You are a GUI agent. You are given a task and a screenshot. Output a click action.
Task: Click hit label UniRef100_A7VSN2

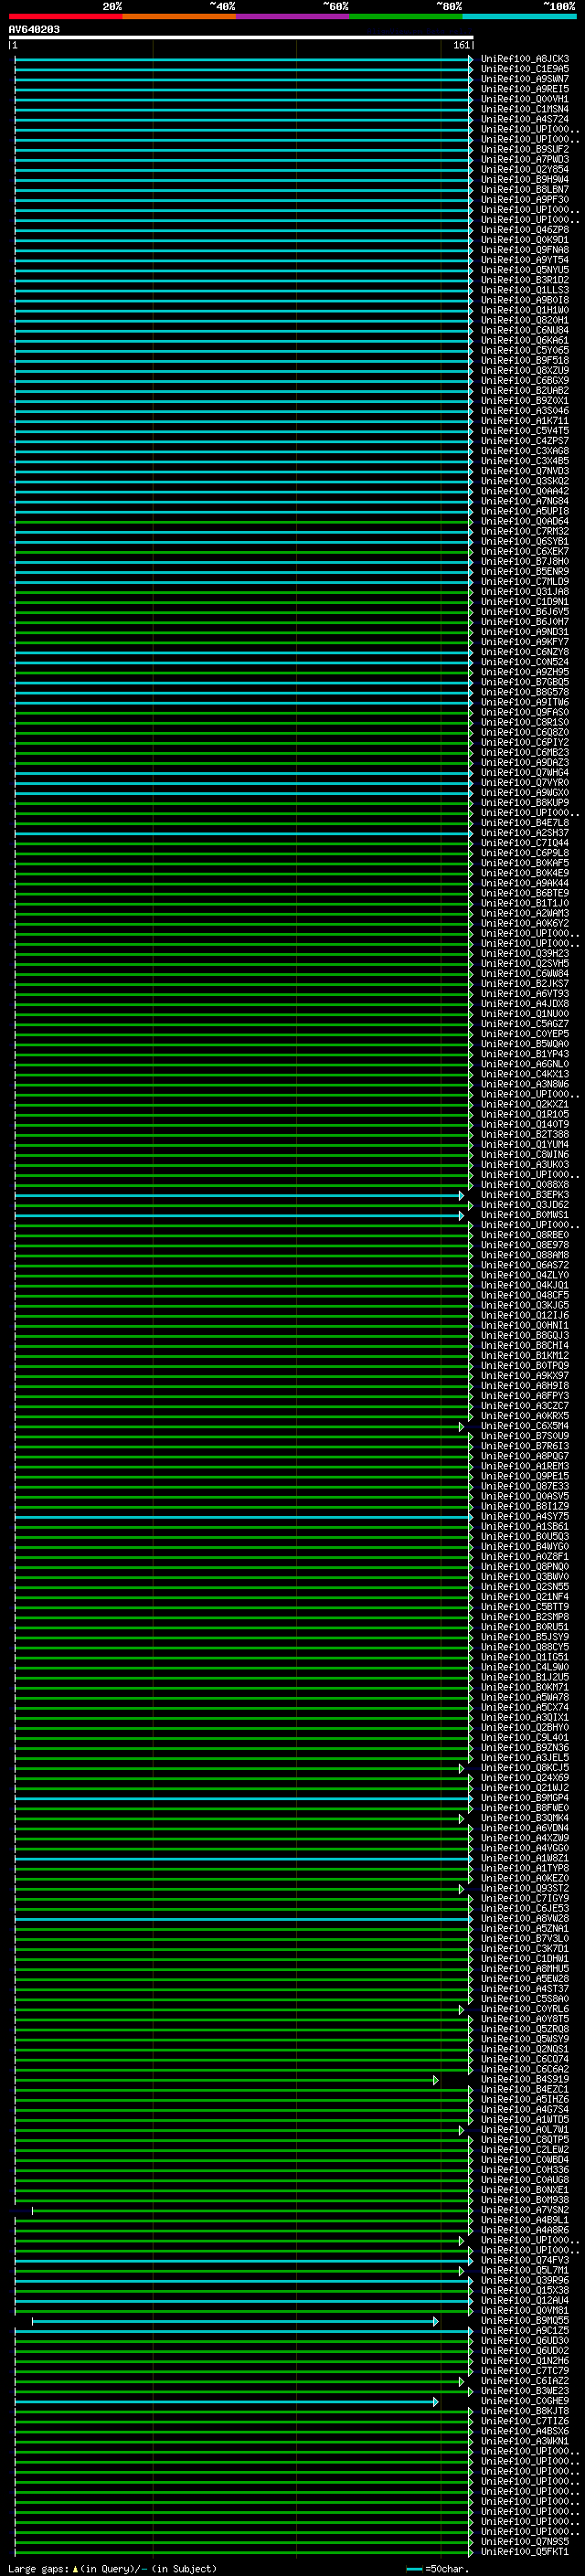[x=525, y=2210]
